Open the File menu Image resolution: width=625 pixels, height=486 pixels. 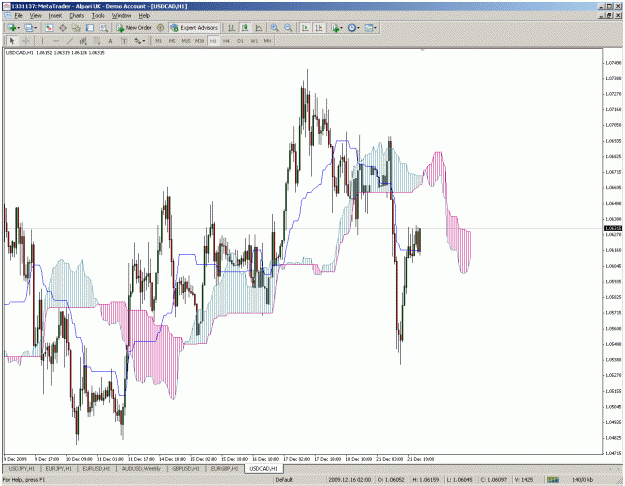point(19,16)
